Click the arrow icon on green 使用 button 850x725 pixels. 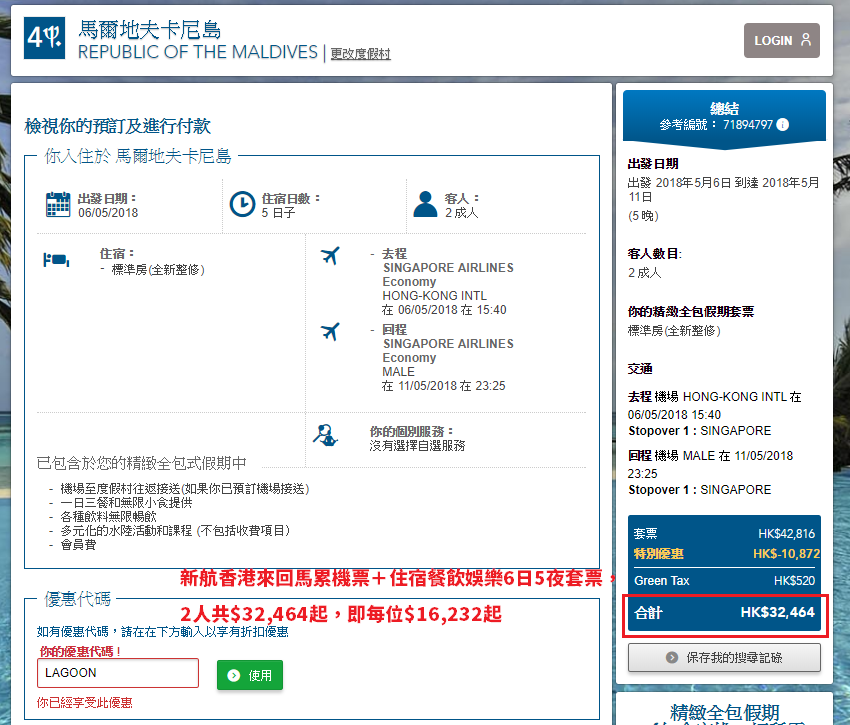(x=234, y=675)
